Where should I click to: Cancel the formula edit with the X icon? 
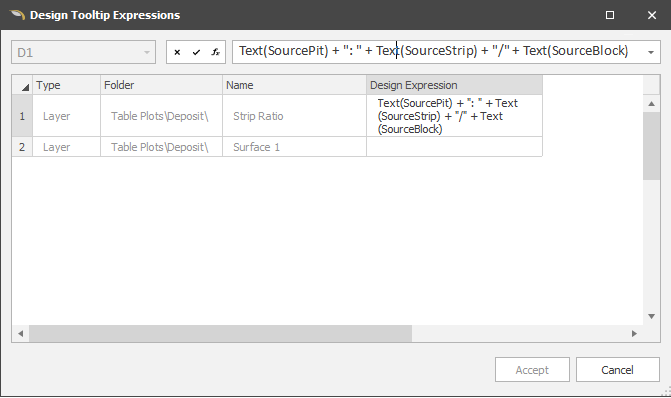(177, 52)
